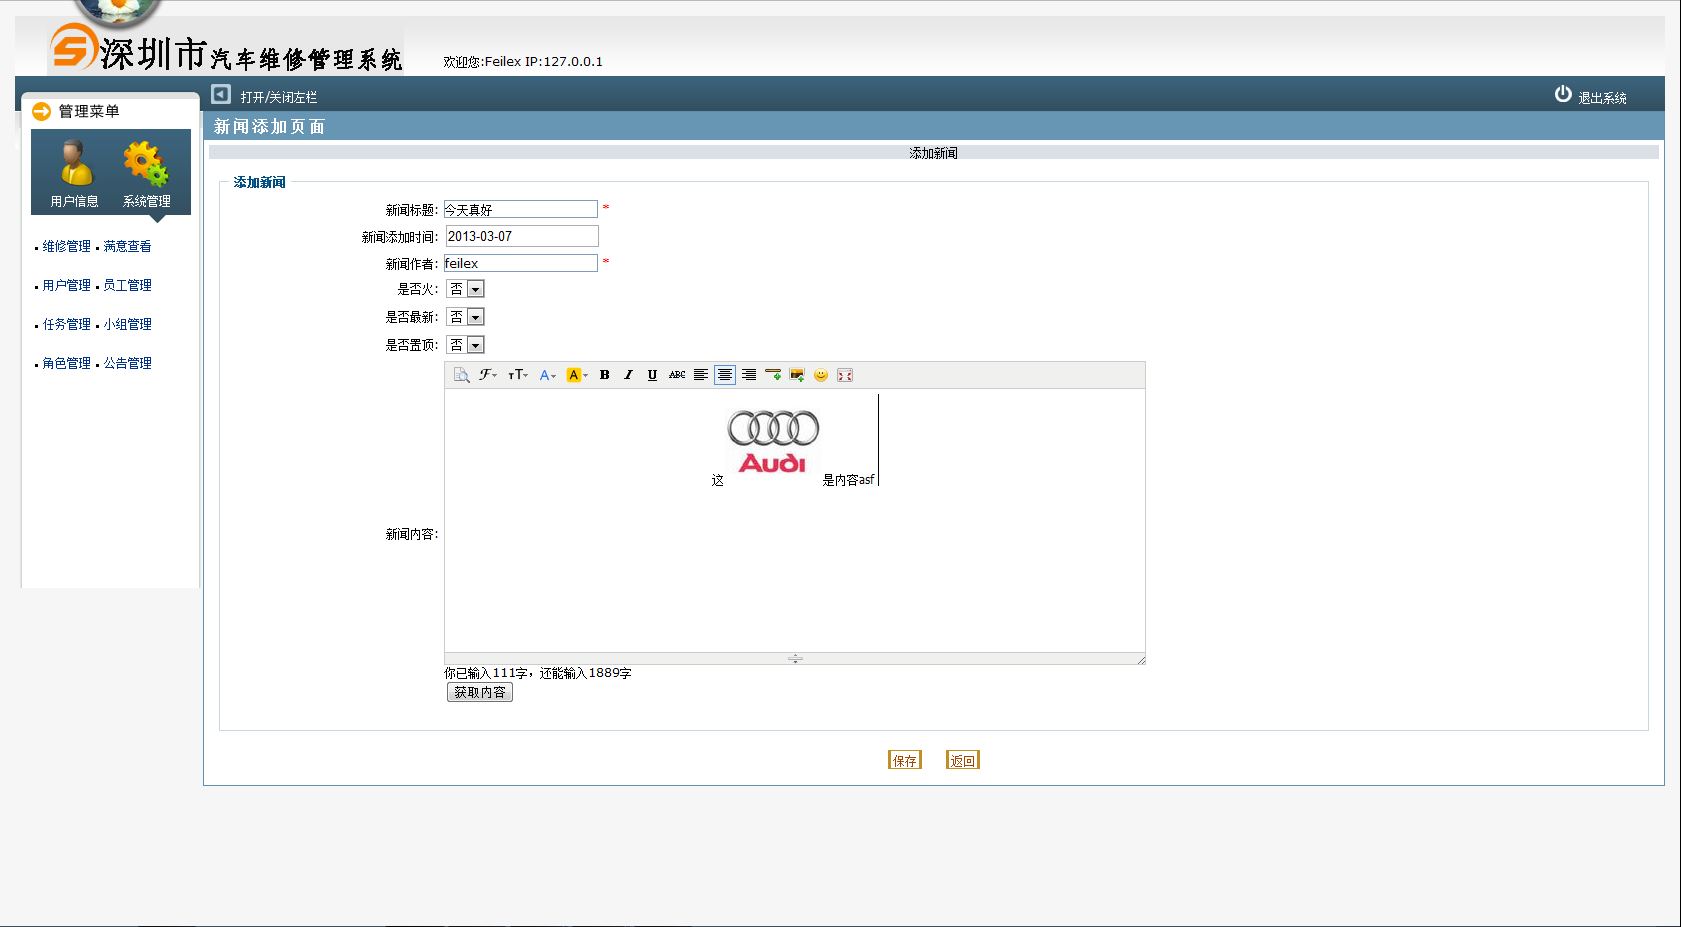Open the font color picker
Screen dimensions: 1681x927
coord(547,375)
